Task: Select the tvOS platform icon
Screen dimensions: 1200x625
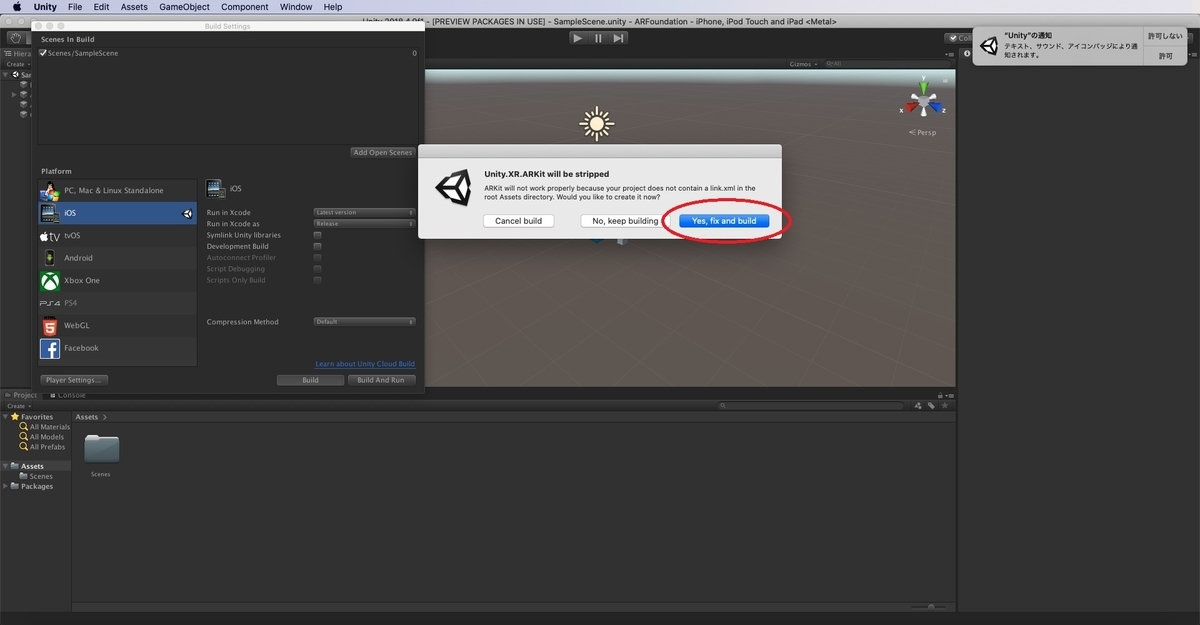Action: click(49, 236)
